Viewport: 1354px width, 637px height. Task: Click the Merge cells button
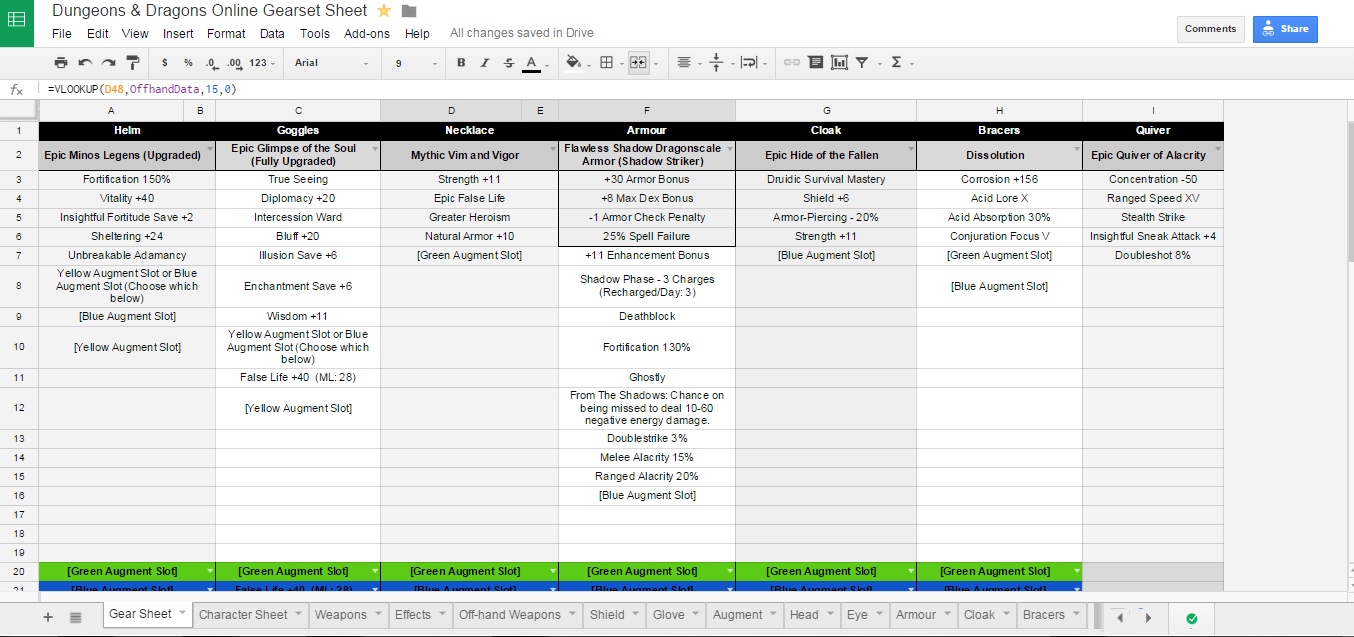[x=639, y=62]
